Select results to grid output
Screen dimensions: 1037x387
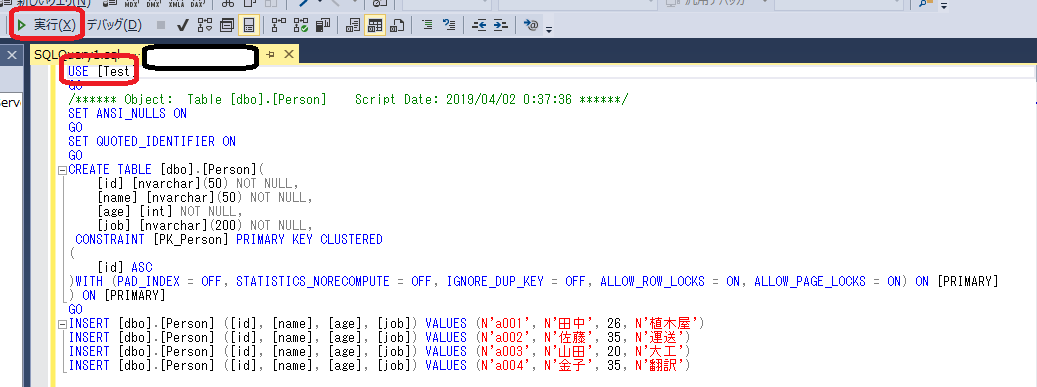pyautogui.click(x=375, y=25)
